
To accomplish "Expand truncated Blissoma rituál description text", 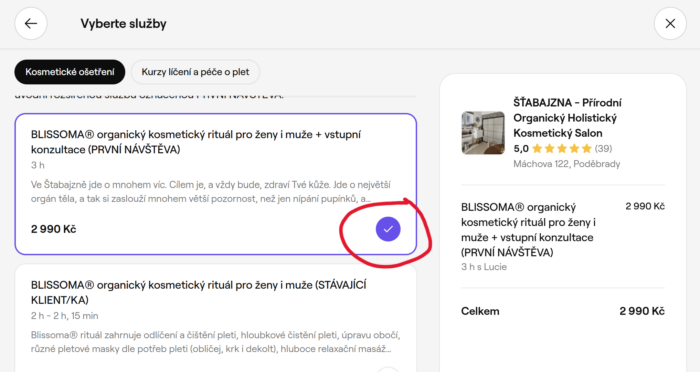I will (x=216, y=342).
